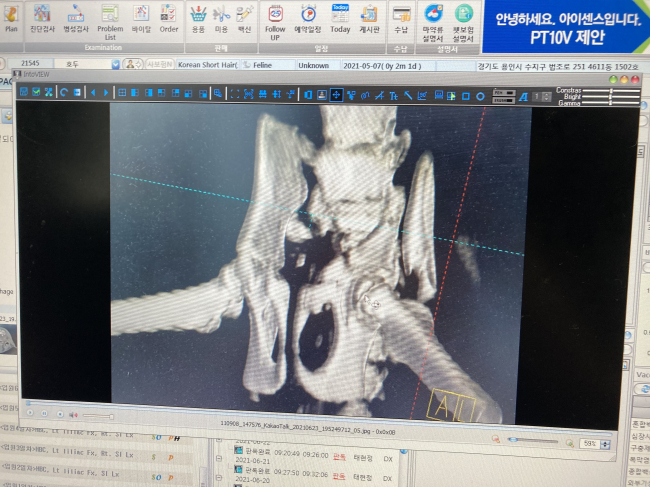The height and width of the screenshot is (487, 650).
Task: Open the pen color selector
Action: click(x=504, y=93)
